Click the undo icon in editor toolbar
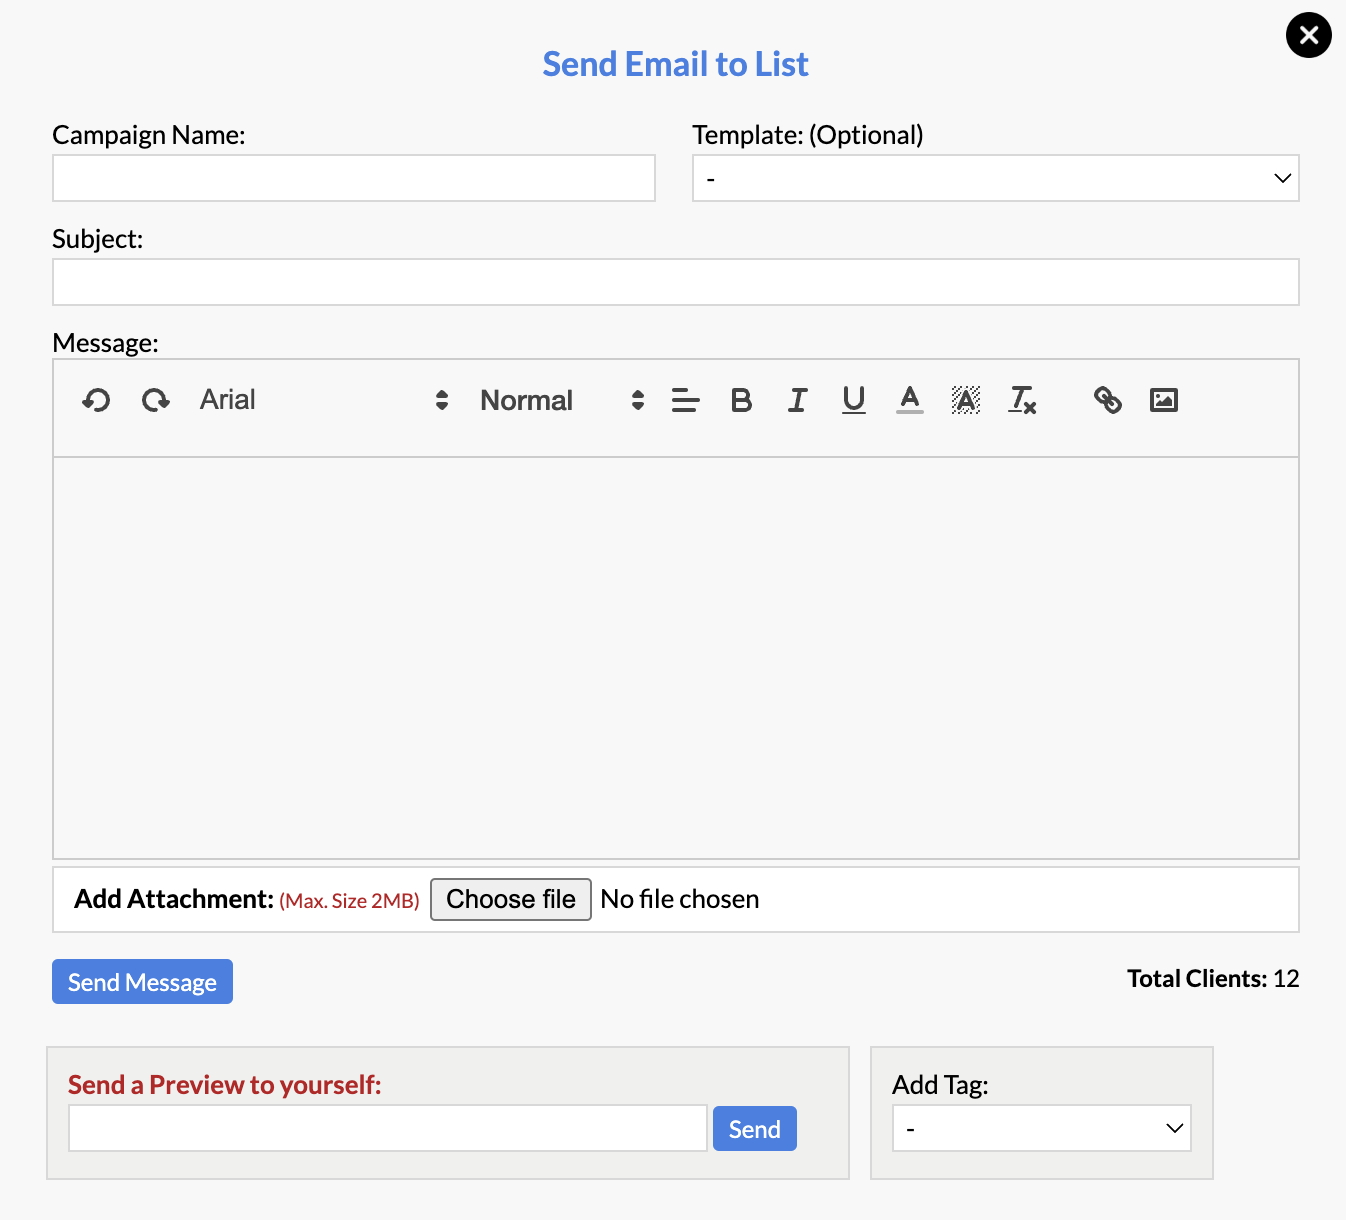 point(96,401)
